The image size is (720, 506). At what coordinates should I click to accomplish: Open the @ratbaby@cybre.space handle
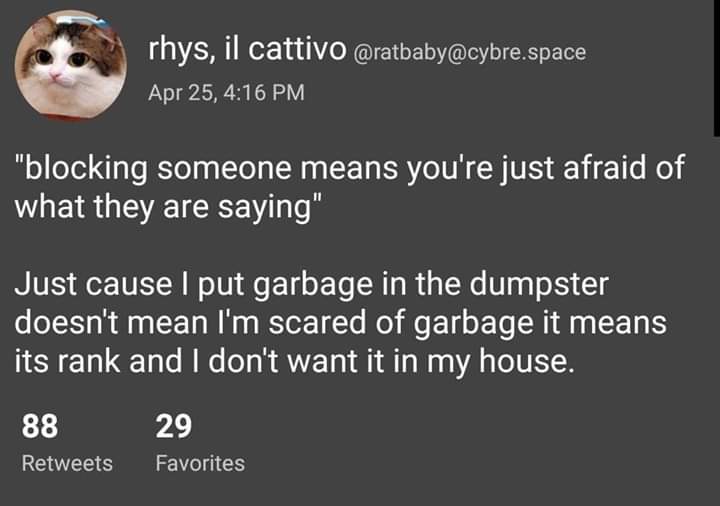[x=470, y=50]
